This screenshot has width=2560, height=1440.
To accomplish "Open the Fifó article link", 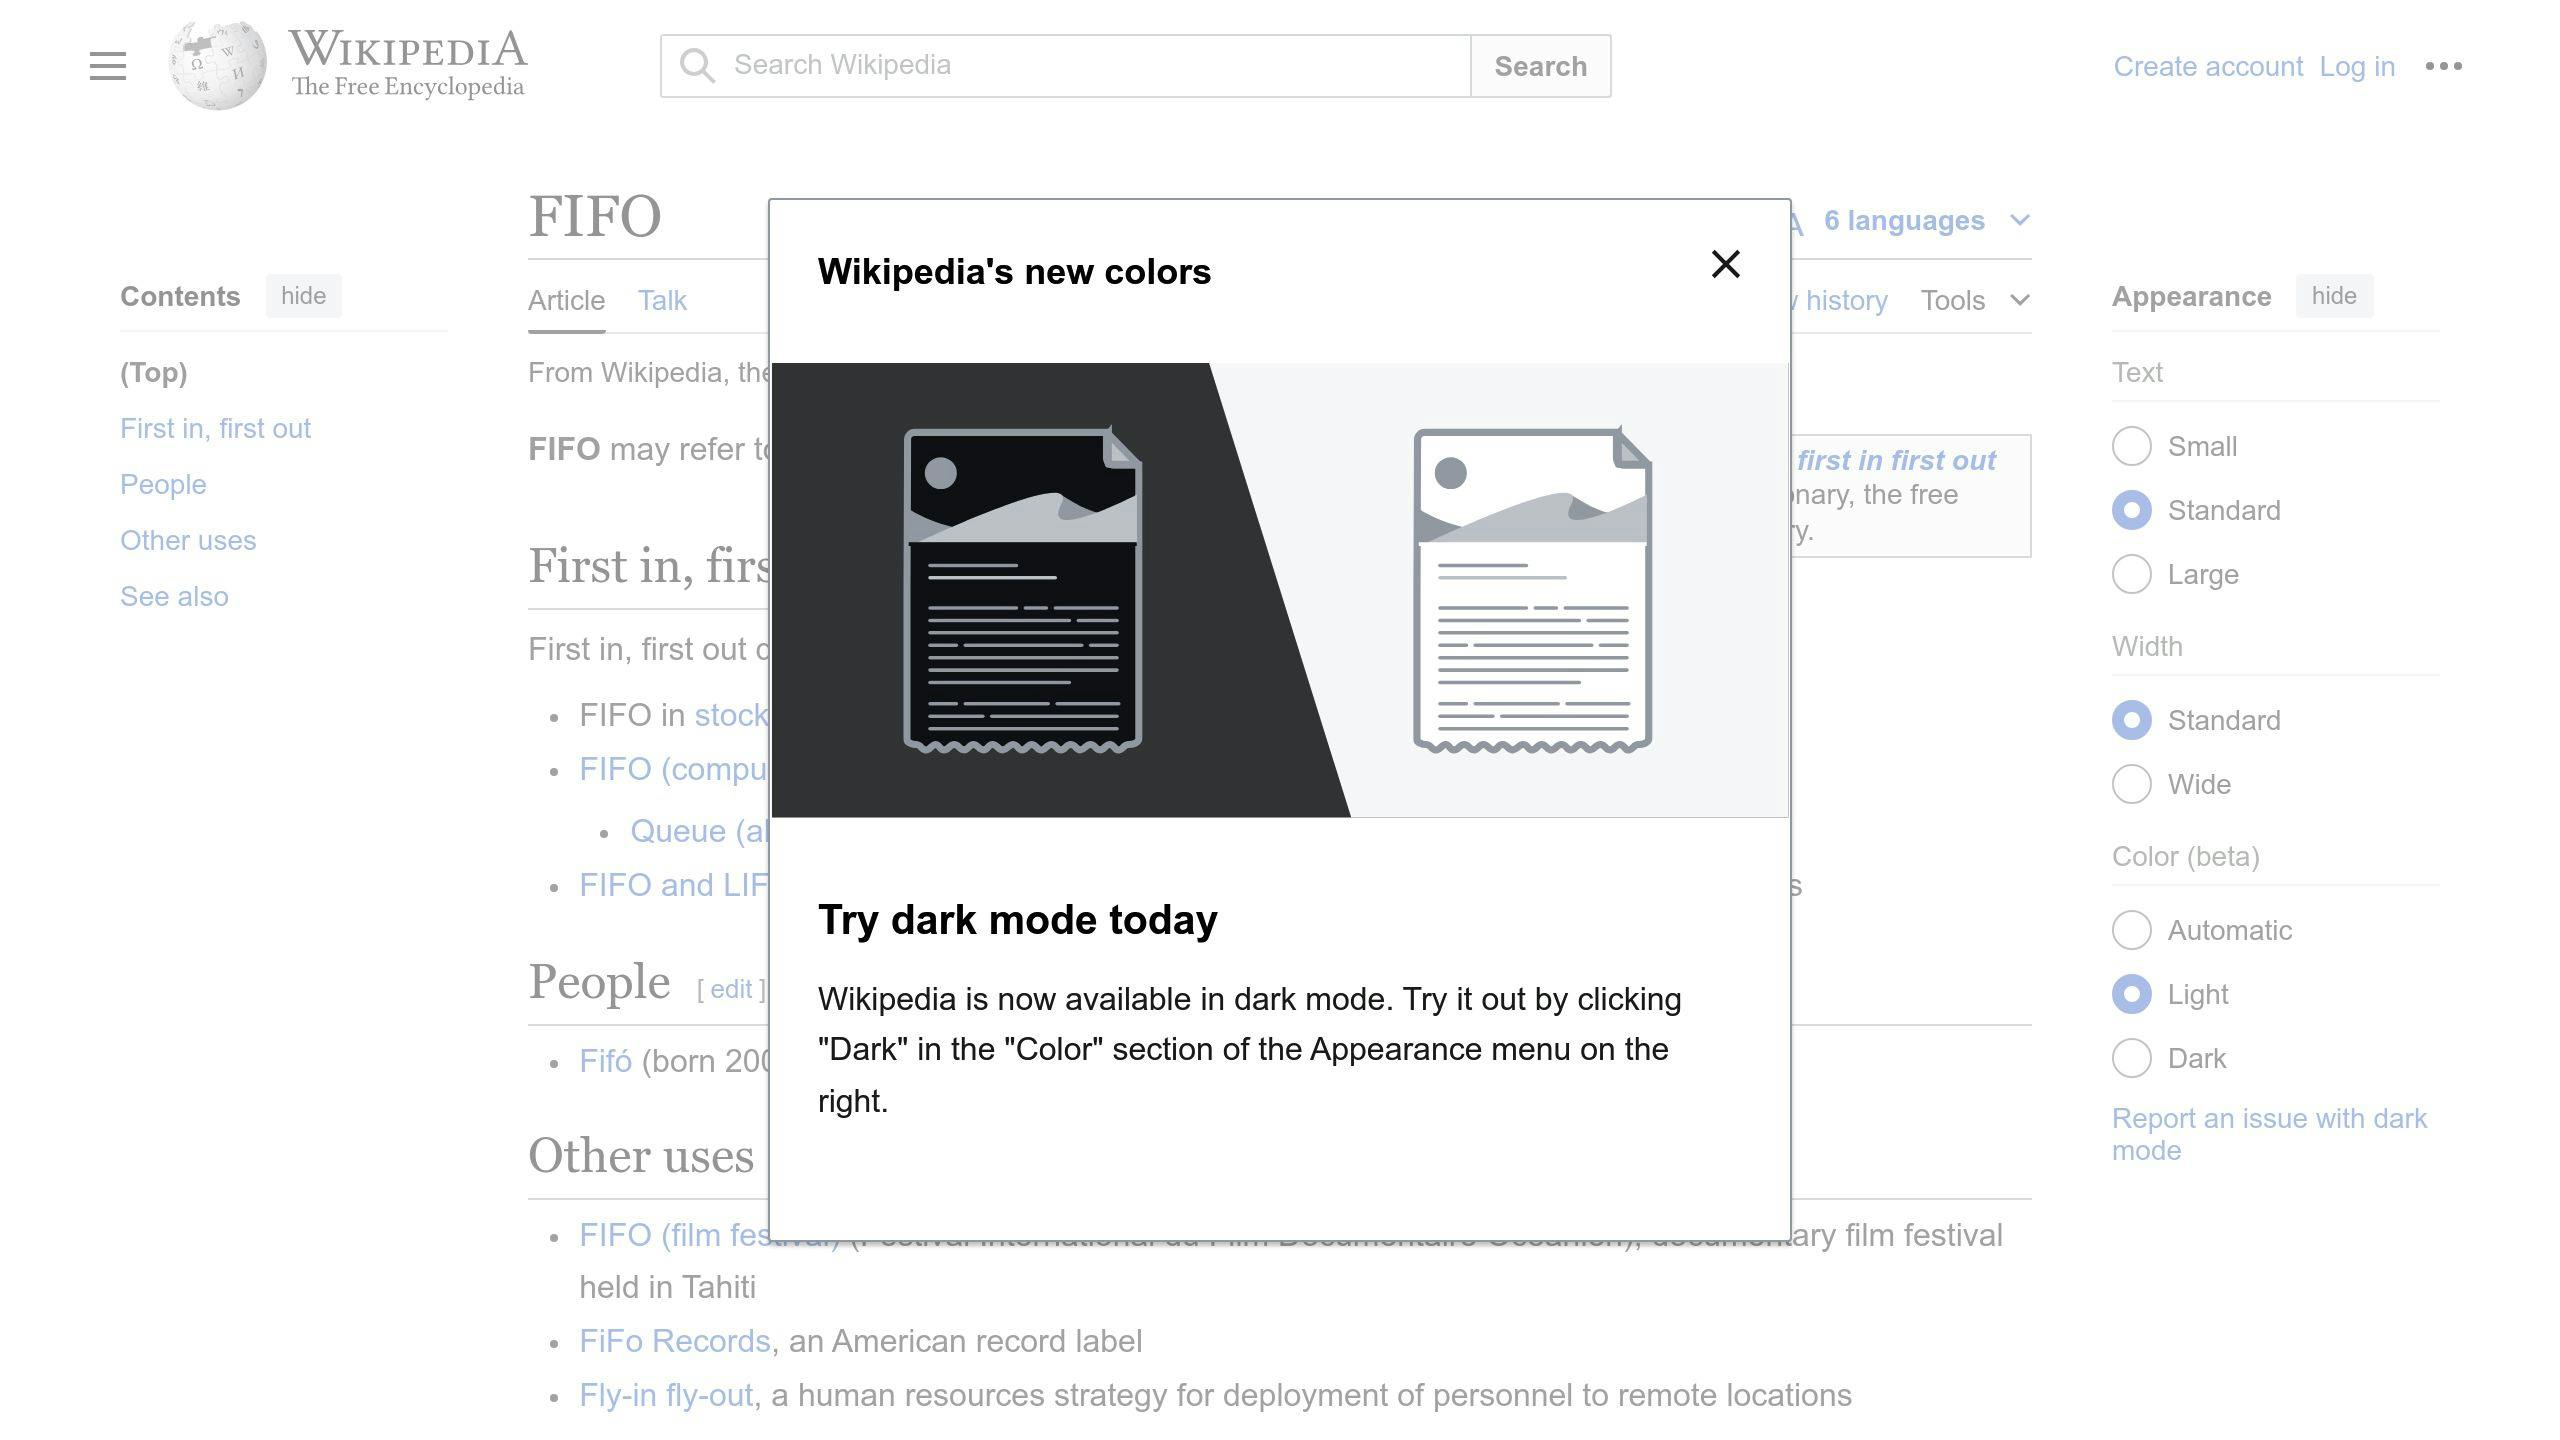I will 605,1061.
